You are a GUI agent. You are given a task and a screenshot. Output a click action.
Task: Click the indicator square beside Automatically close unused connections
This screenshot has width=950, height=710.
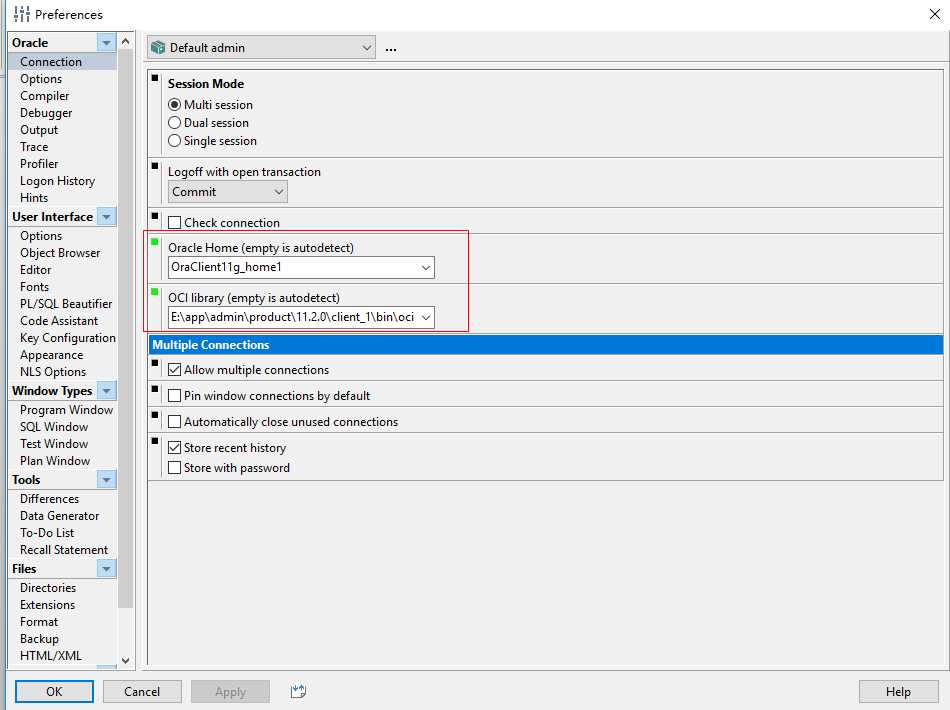tap(154, 415)
